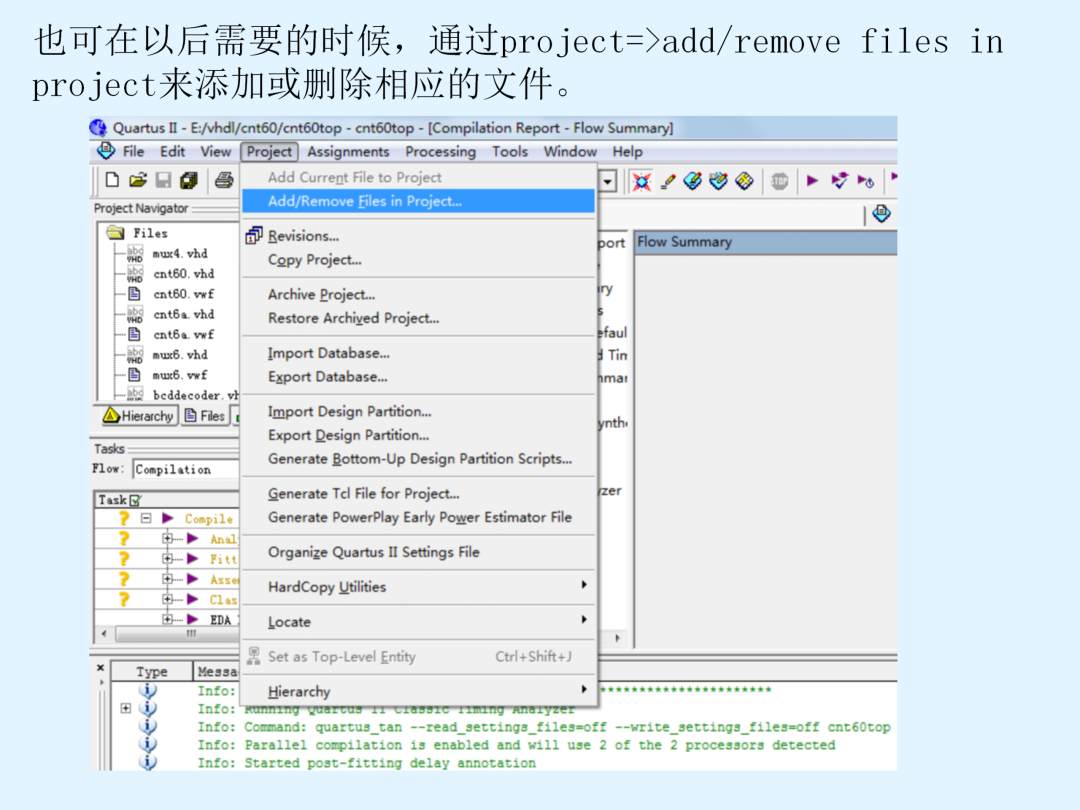
Task: Click the Print toolbar icon
Action: [x=223, y=180]
